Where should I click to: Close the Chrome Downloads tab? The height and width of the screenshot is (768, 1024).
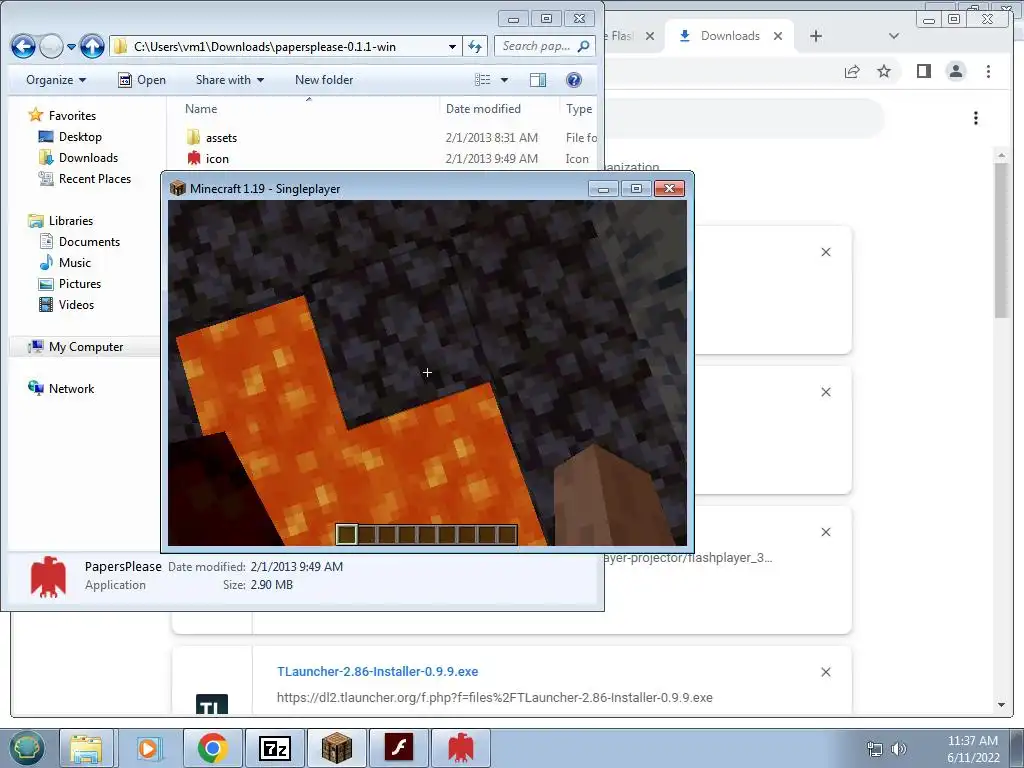pos(778,36)
